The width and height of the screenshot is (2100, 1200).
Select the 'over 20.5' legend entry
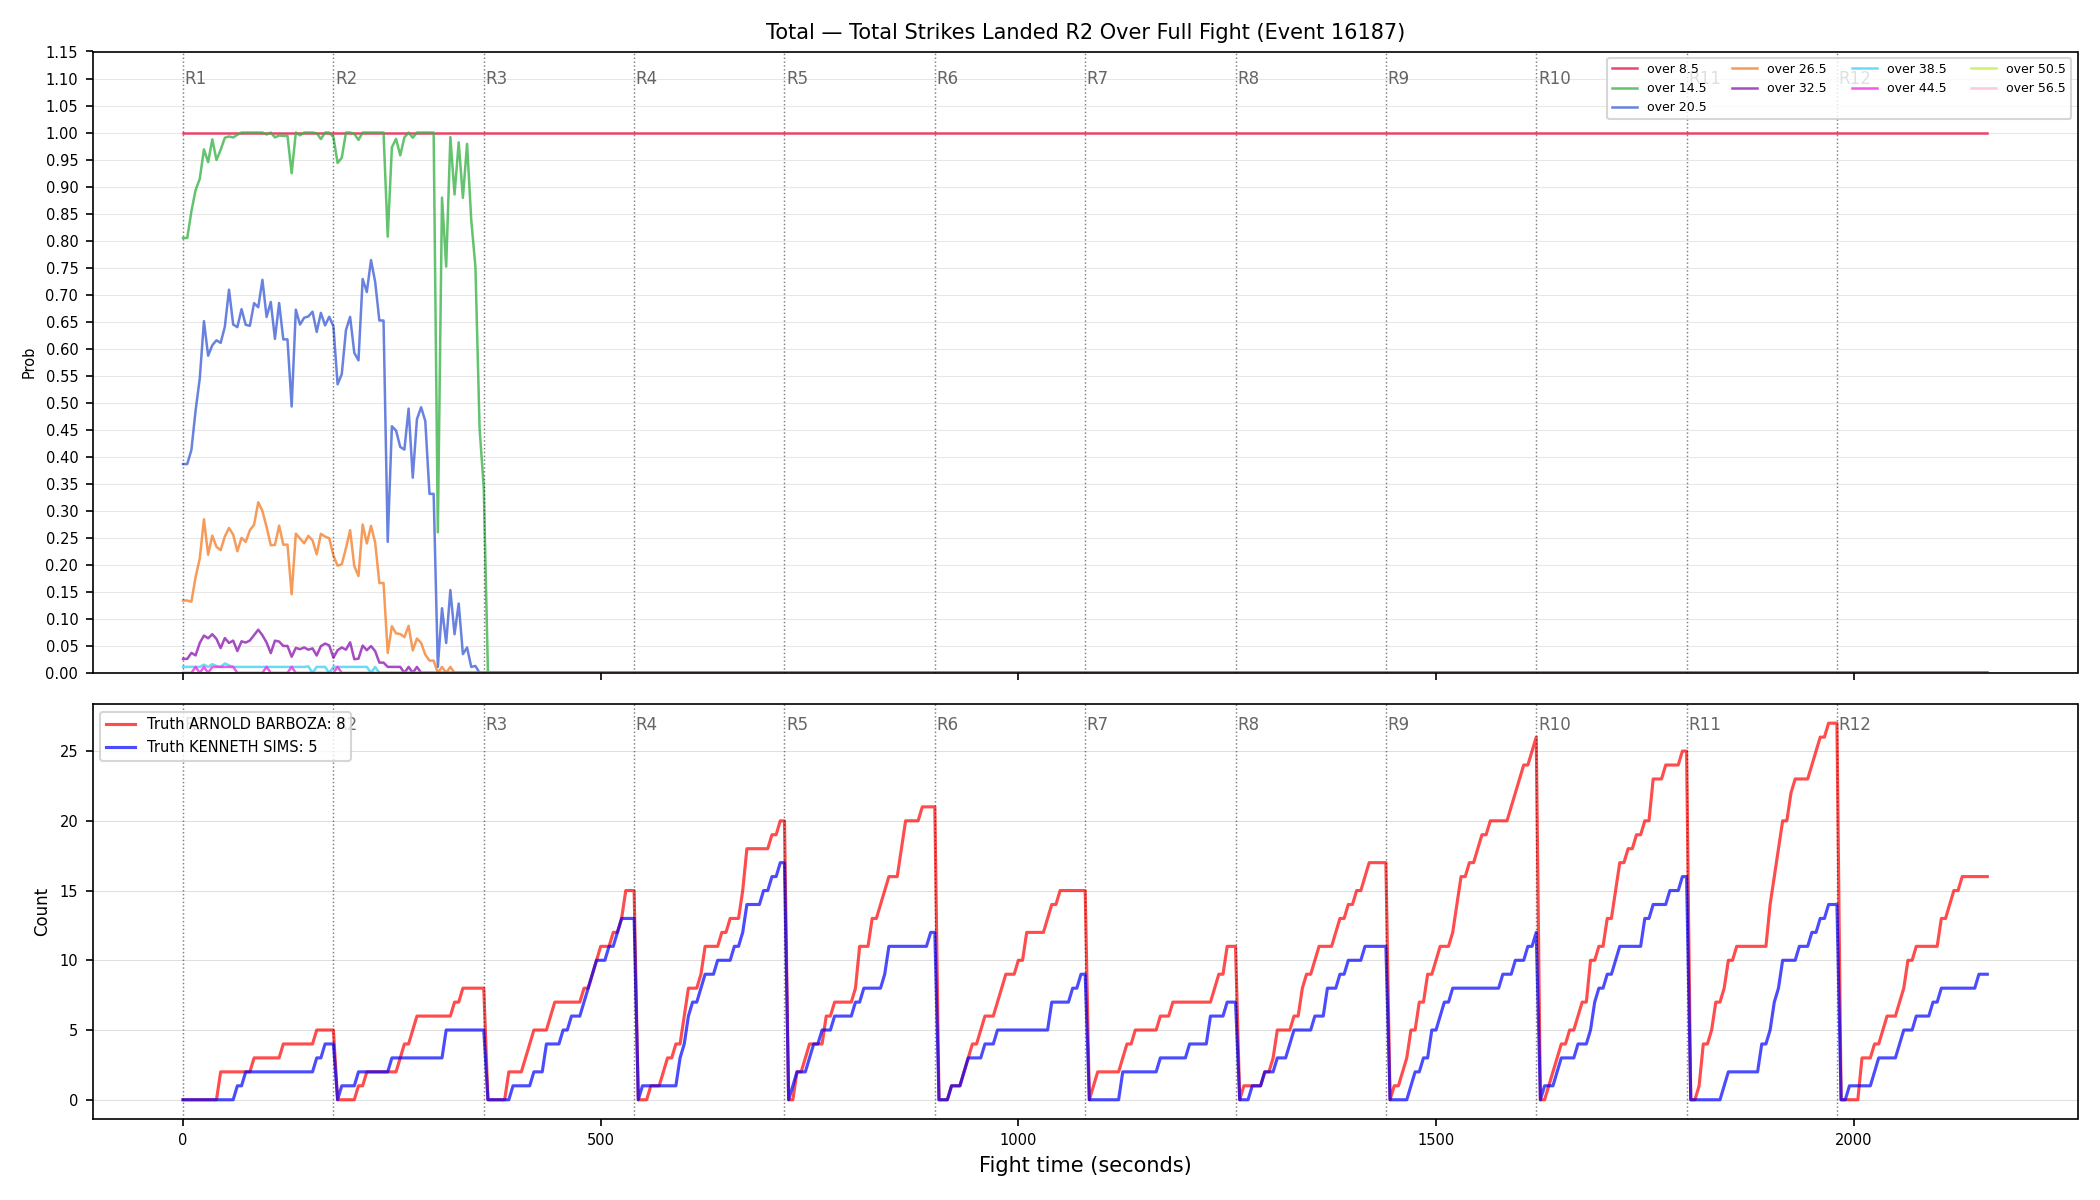(1659, 107)
